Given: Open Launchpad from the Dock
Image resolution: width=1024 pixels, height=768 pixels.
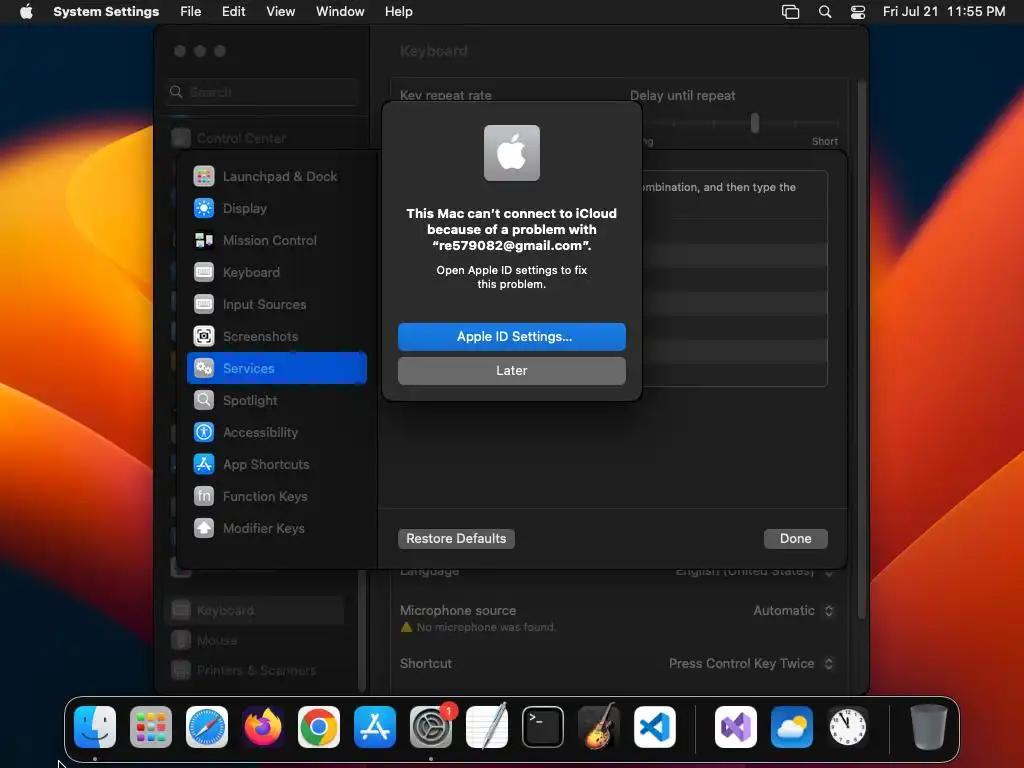Looking at the screenshot, I should (151, 727).
